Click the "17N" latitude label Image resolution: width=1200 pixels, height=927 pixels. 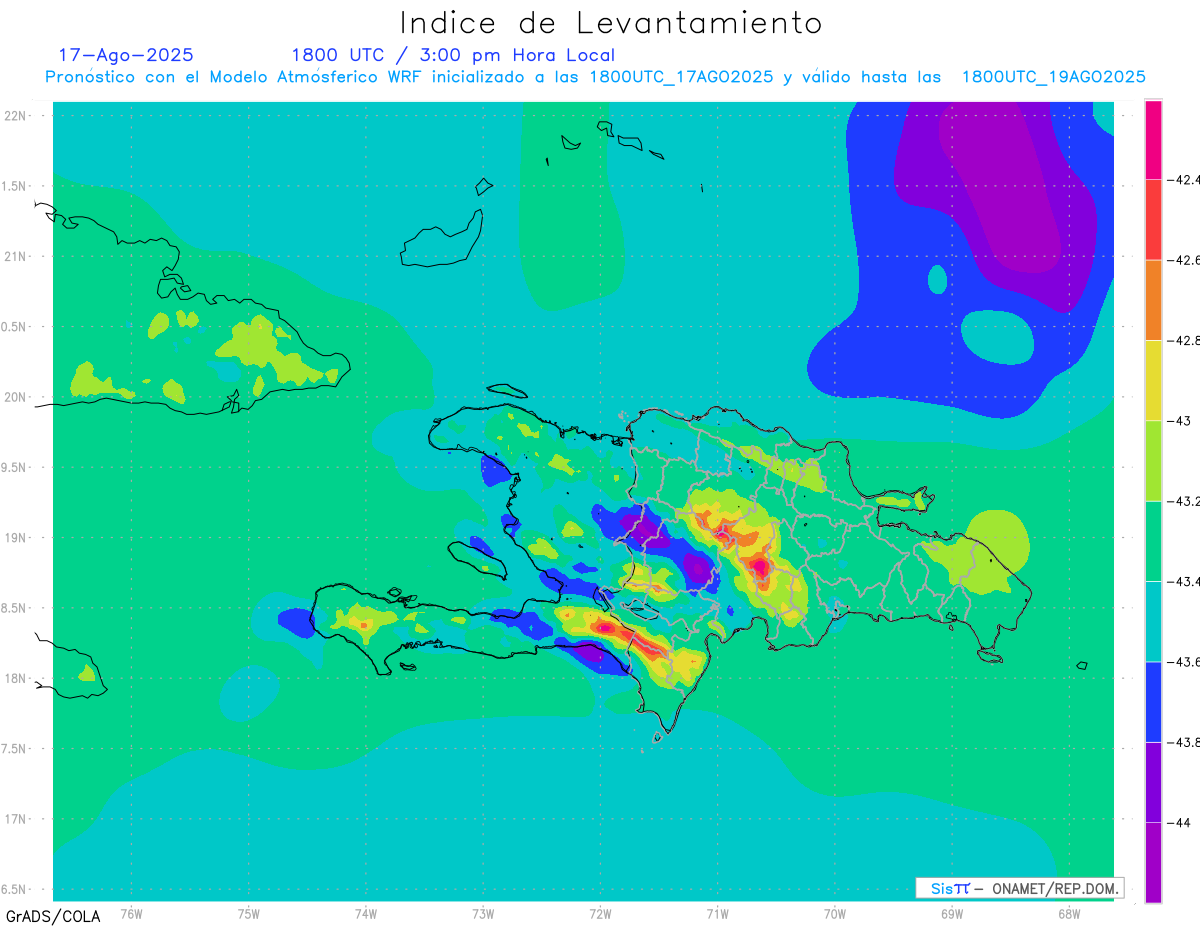(x=15, y=819)
